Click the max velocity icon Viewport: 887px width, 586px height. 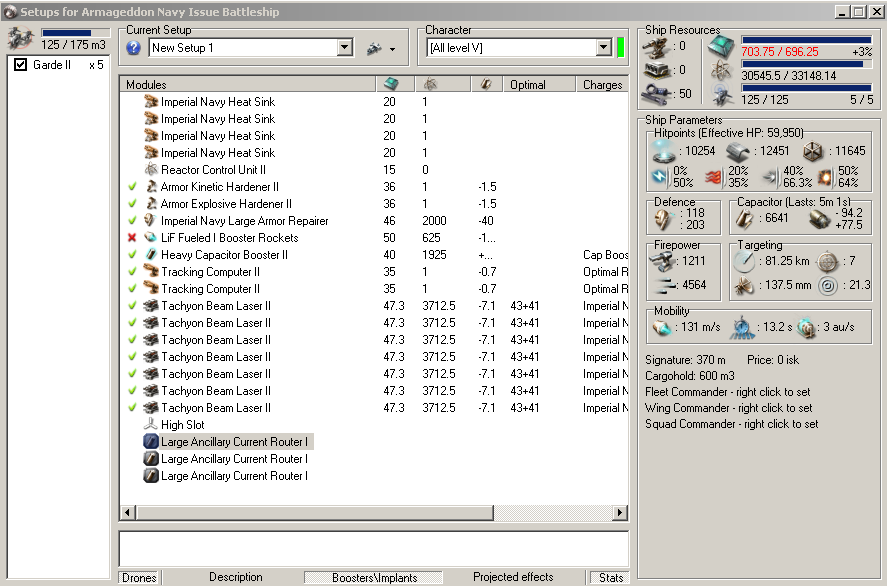point(661,328)
